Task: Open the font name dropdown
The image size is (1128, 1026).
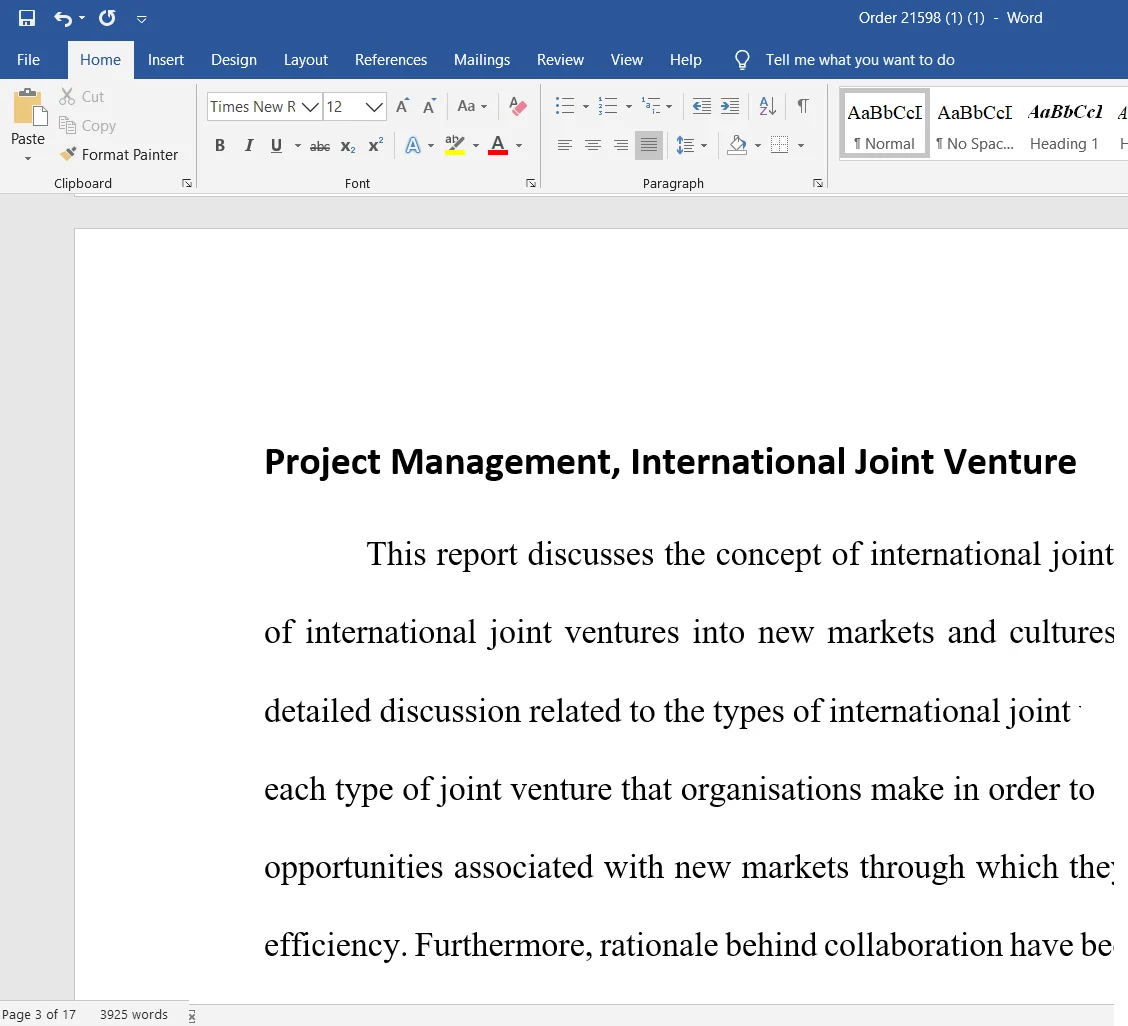Action: [310, 107]
